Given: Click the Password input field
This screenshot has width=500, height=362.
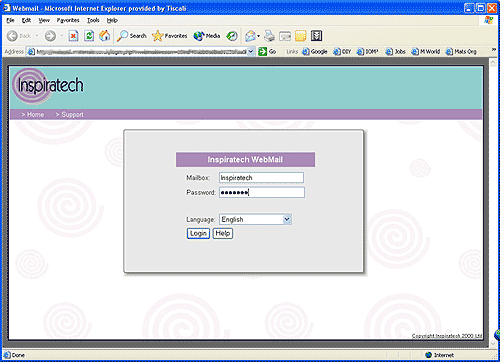Looking at the screenshot, I should click(x=262, y=192).
